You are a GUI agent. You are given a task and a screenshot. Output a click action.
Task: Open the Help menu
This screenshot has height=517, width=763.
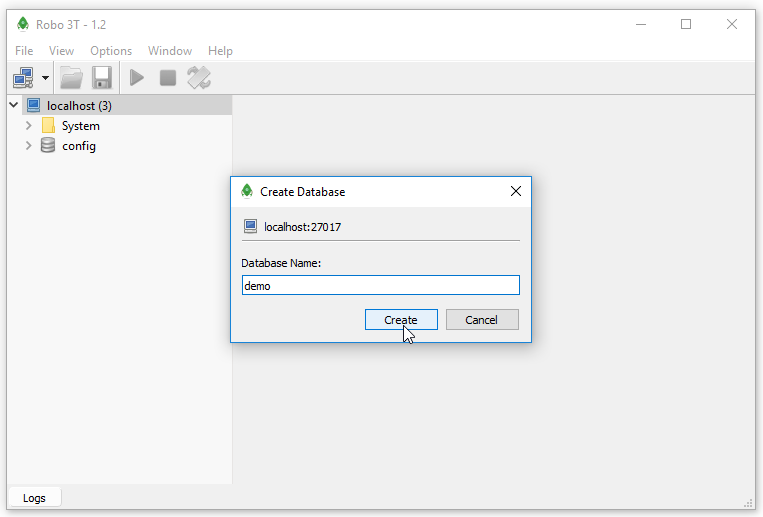point(220,51)
